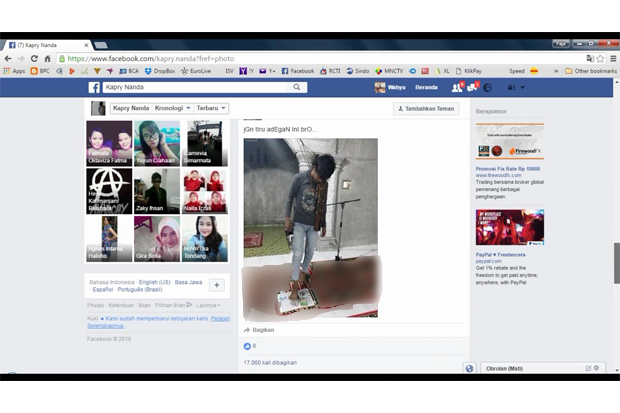Click the Facebook search input field

coord(197,87)
